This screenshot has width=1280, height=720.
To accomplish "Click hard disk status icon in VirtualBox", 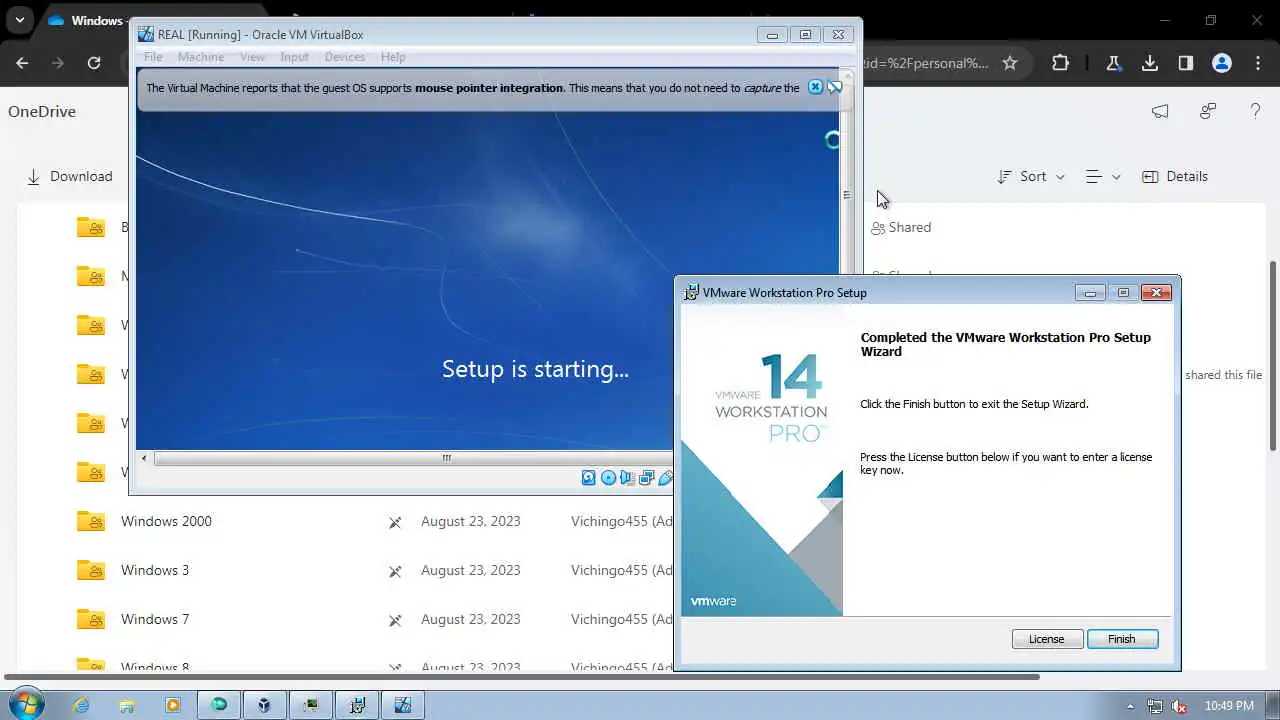I will tap(589, 478).
